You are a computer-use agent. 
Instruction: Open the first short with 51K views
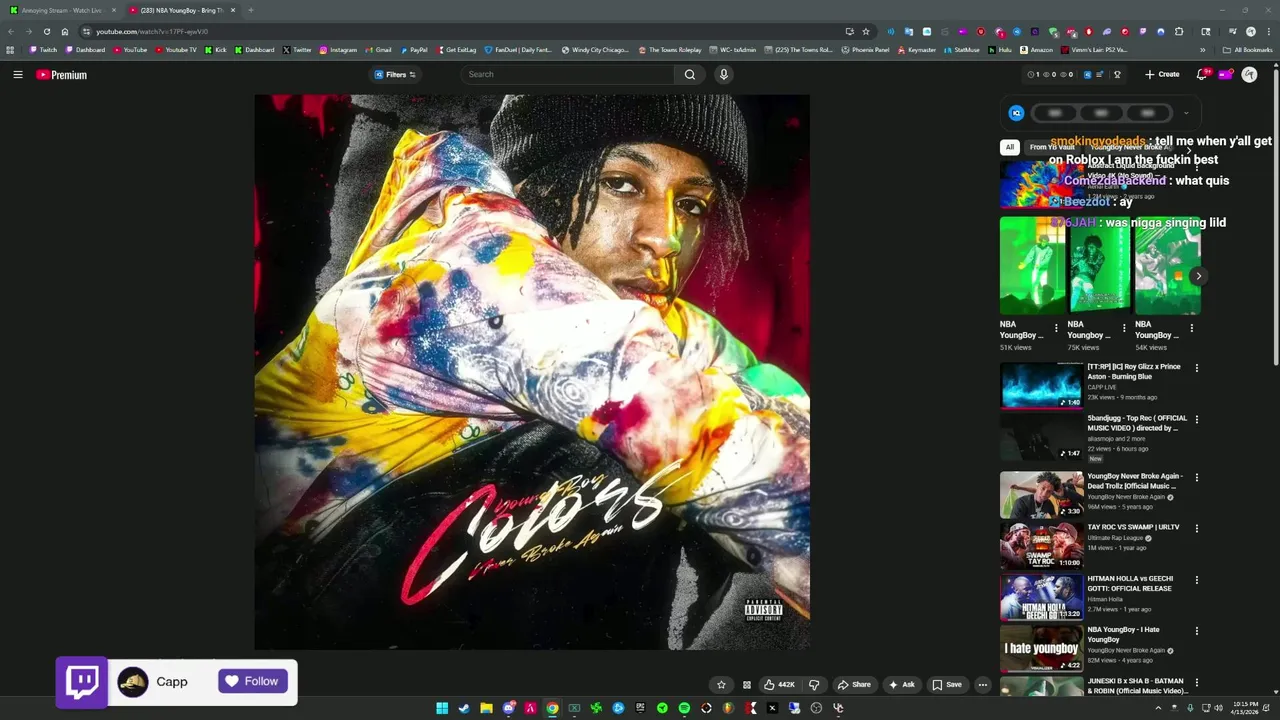click(1031, 265)
